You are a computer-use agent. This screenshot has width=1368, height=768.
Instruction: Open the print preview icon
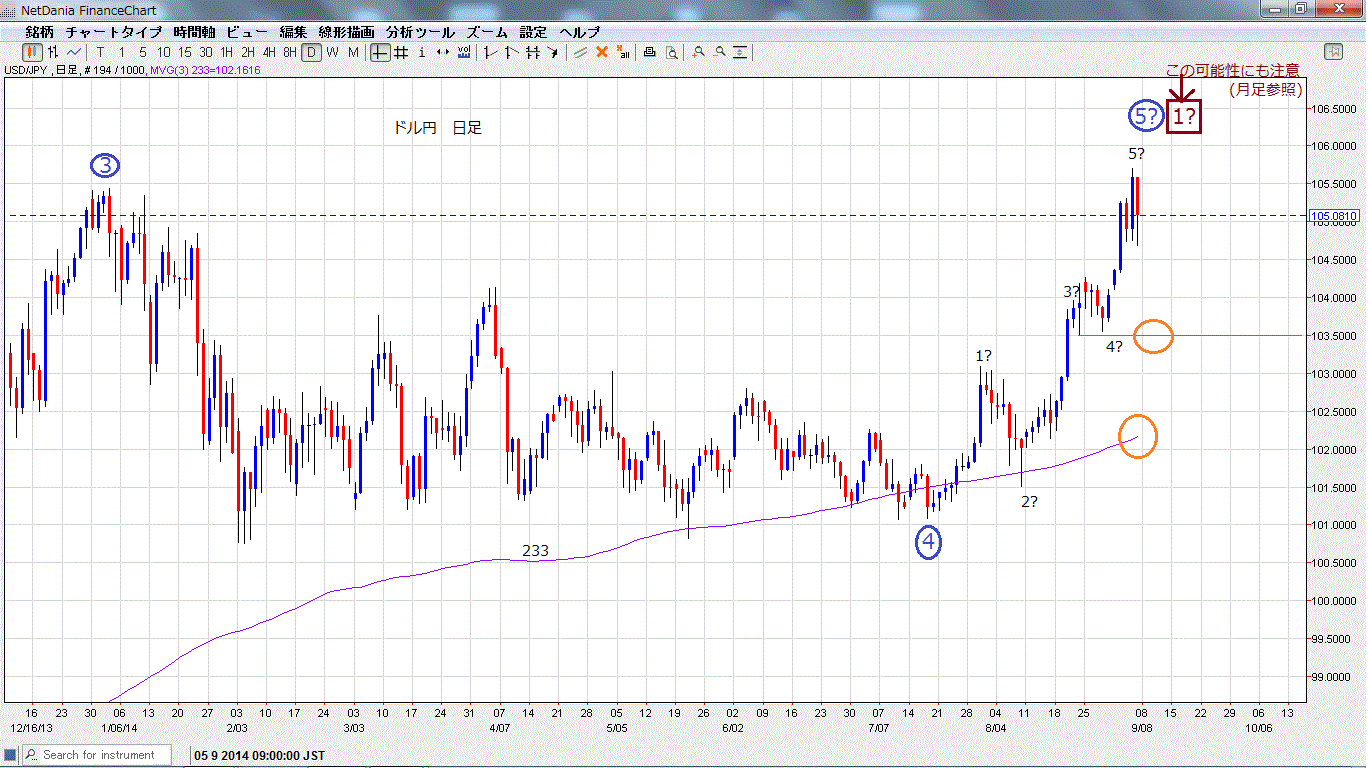pos(671,52)
